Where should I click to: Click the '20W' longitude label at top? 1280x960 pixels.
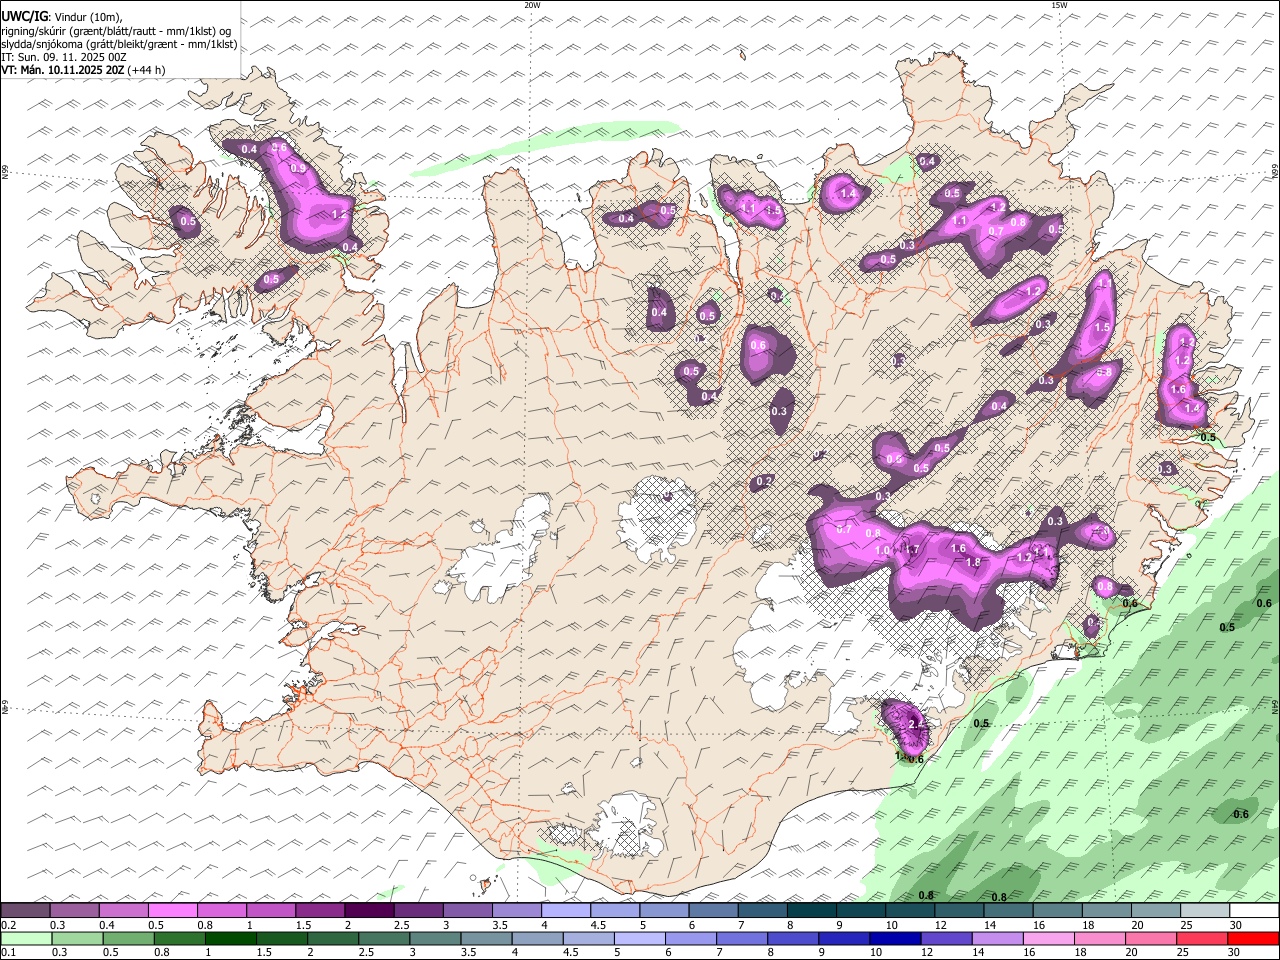(532, 5)
